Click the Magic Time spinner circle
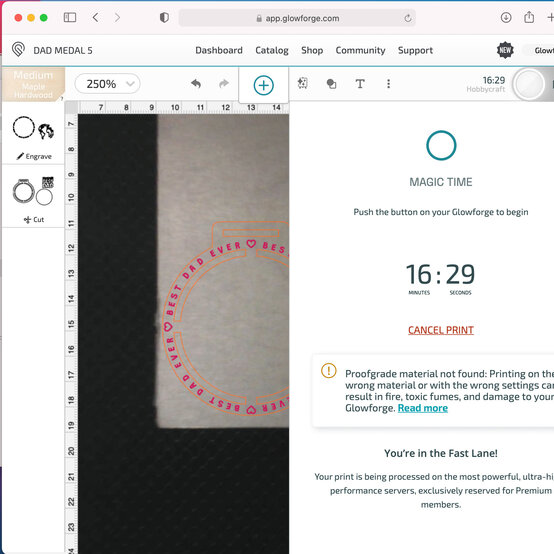The height and width of the screenshot is (554, 554). [441, 145]
